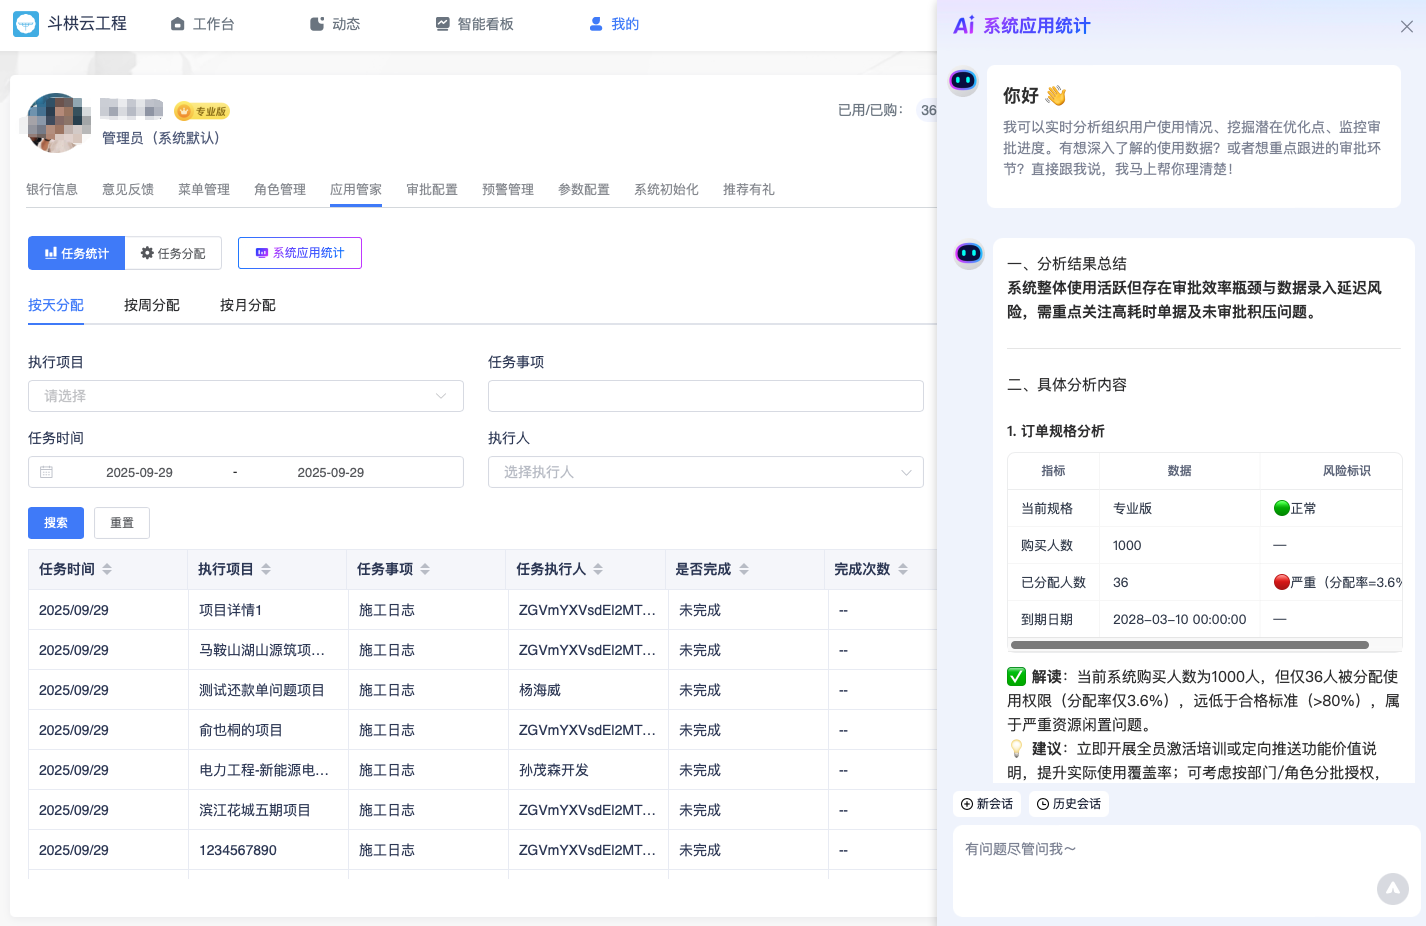Open 历史会话 history list

1069,804
